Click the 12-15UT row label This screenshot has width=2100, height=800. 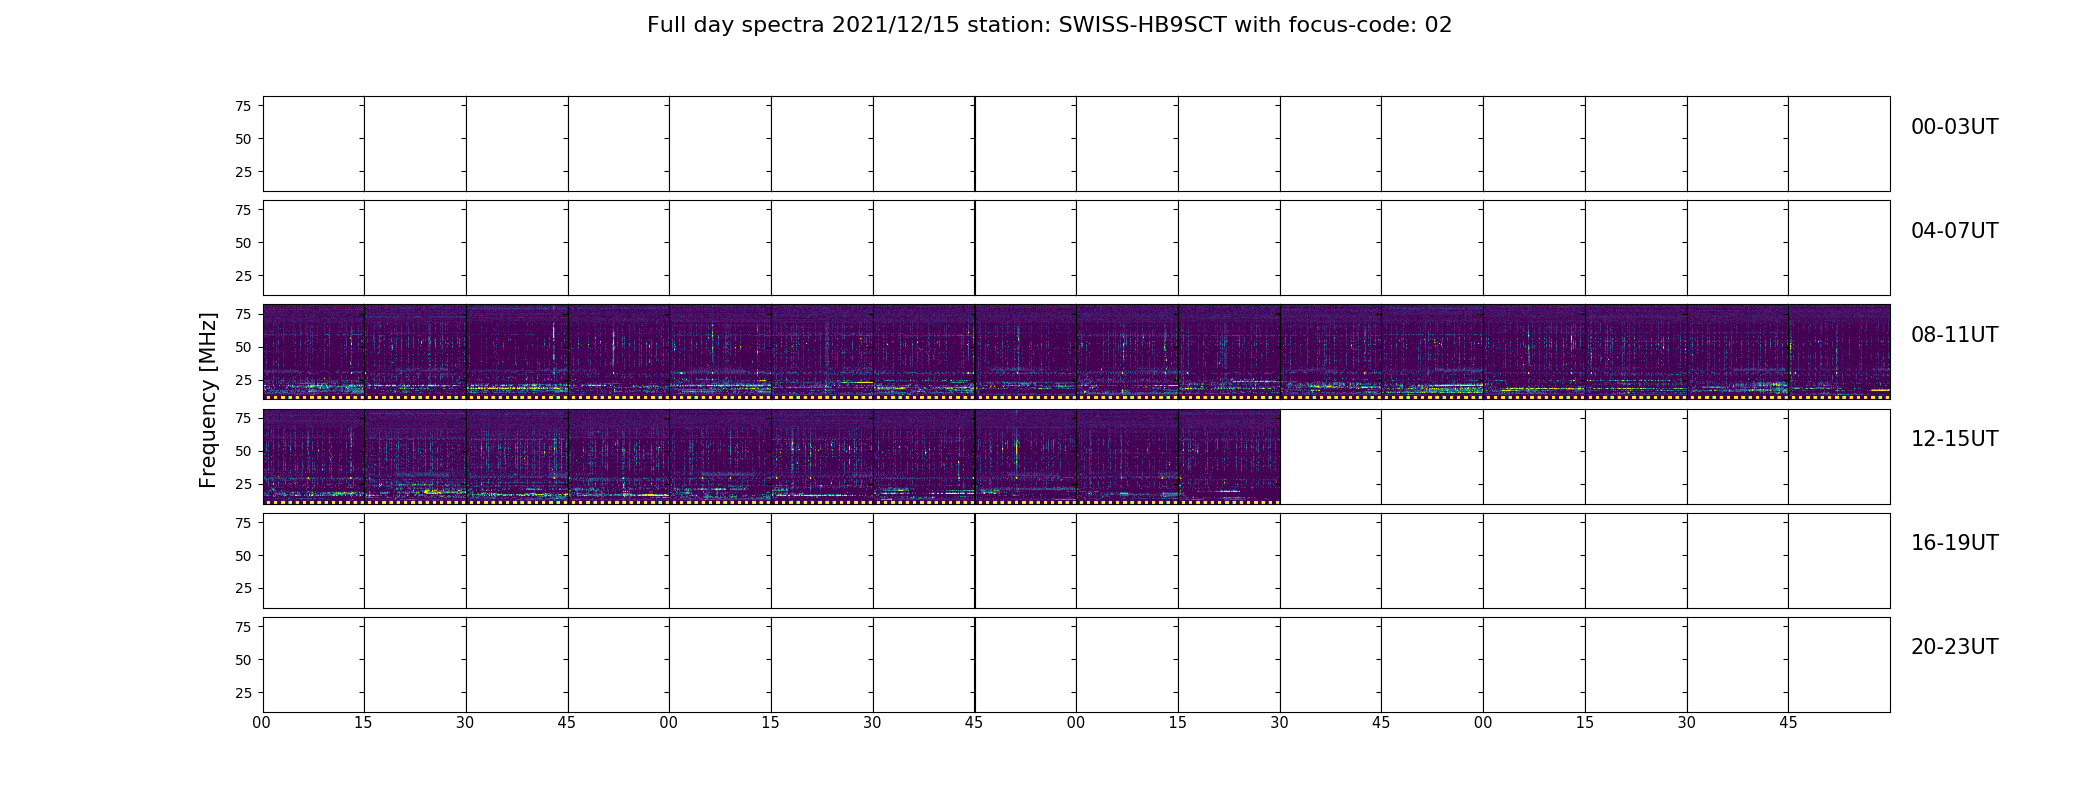click(x=1954, y=439)
